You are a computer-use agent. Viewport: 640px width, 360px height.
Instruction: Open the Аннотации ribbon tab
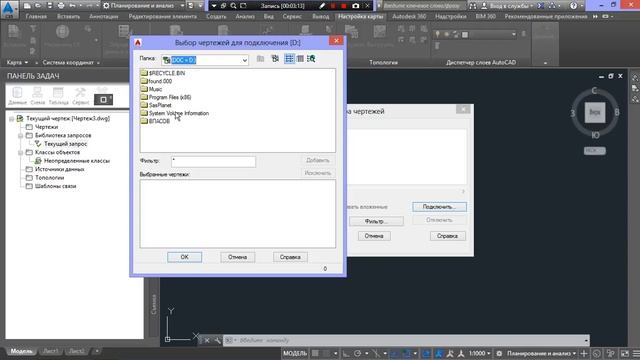click(104, 17)
